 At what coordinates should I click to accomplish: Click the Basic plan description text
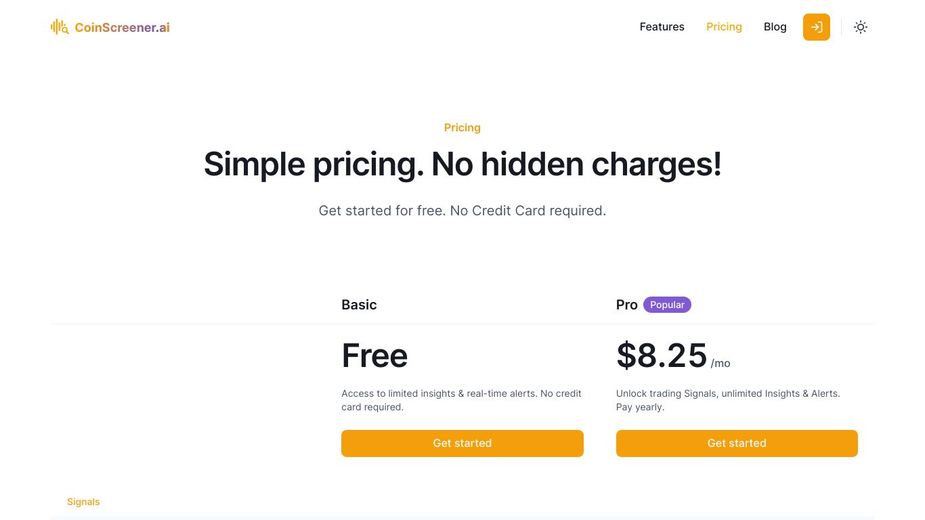(461, 400)
